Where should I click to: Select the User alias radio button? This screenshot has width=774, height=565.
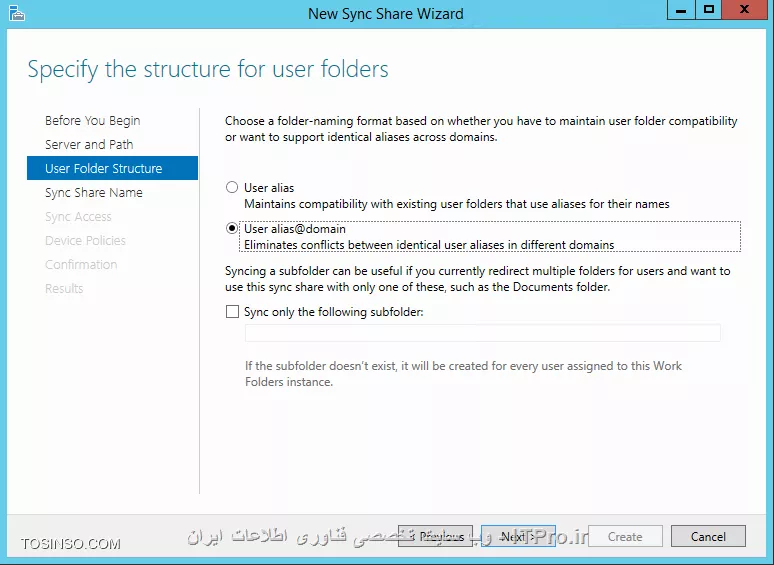(232, 188)
